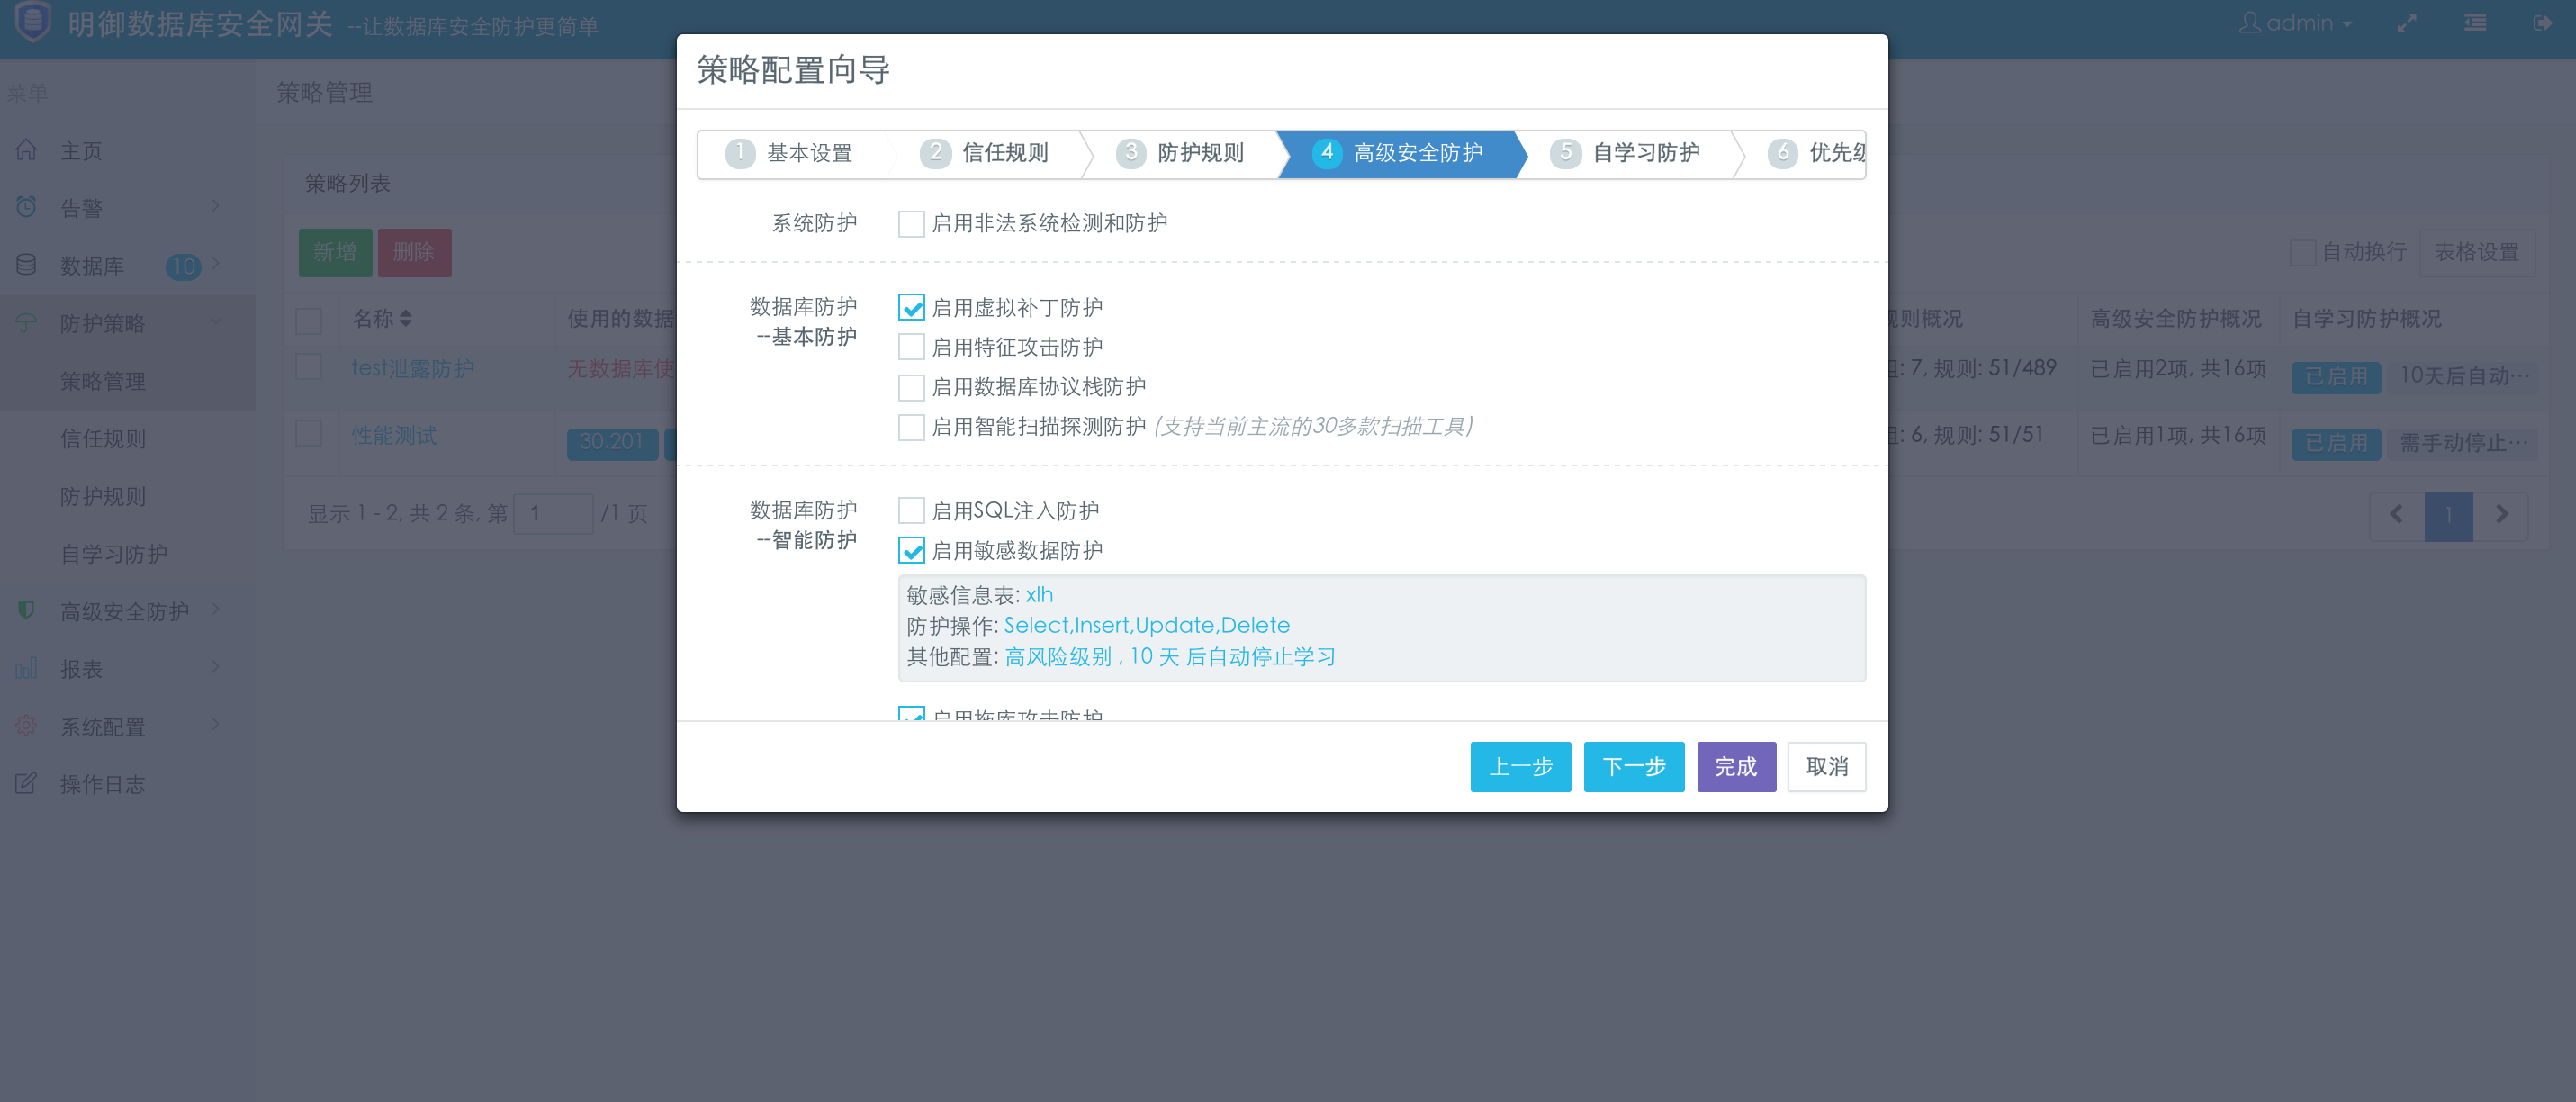Image resolution: width=2576 pixels, height=1102 pixels.
Task: Click 取消 to close wizard
Action: tap(1826, 767)
